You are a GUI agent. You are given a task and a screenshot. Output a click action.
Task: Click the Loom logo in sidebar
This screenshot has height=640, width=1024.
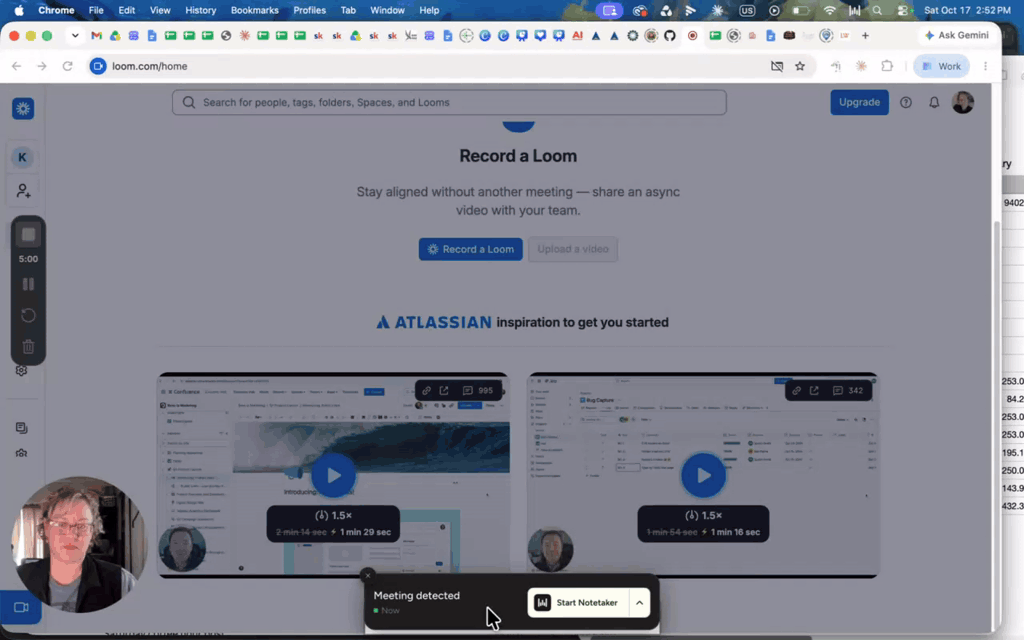23,108
